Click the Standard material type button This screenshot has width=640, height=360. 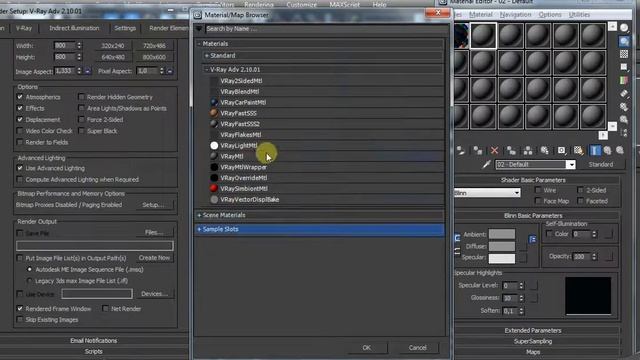600,164
